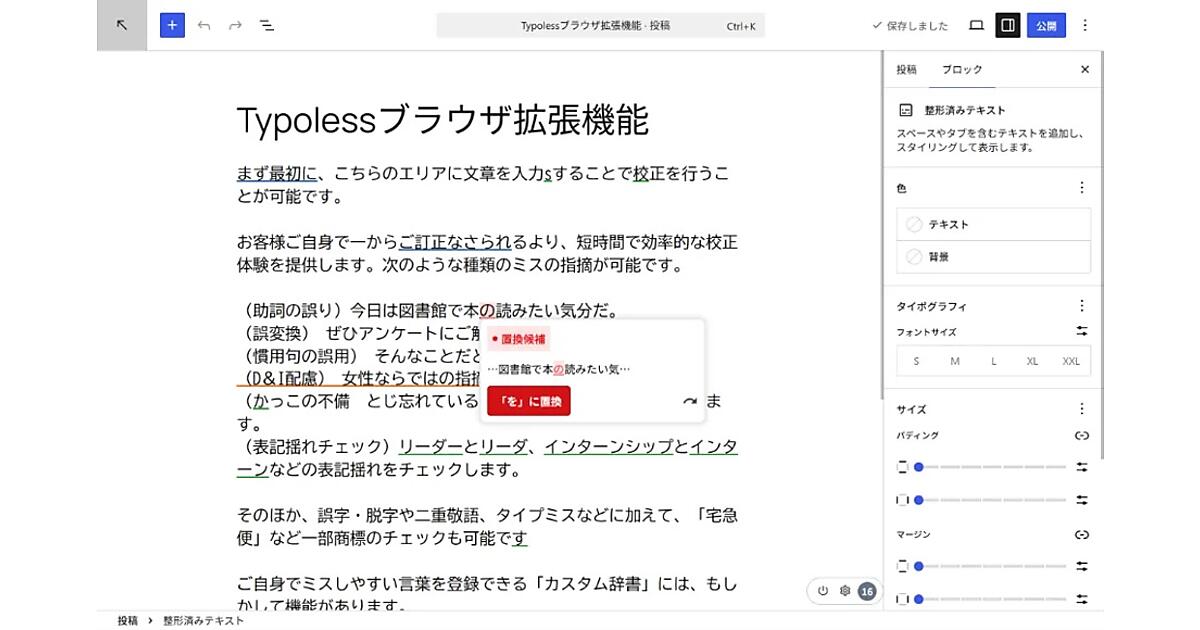This screenshot has width=1200, height=630.
Task: Open the 色 panel options menu
Action: (1081, 188)
